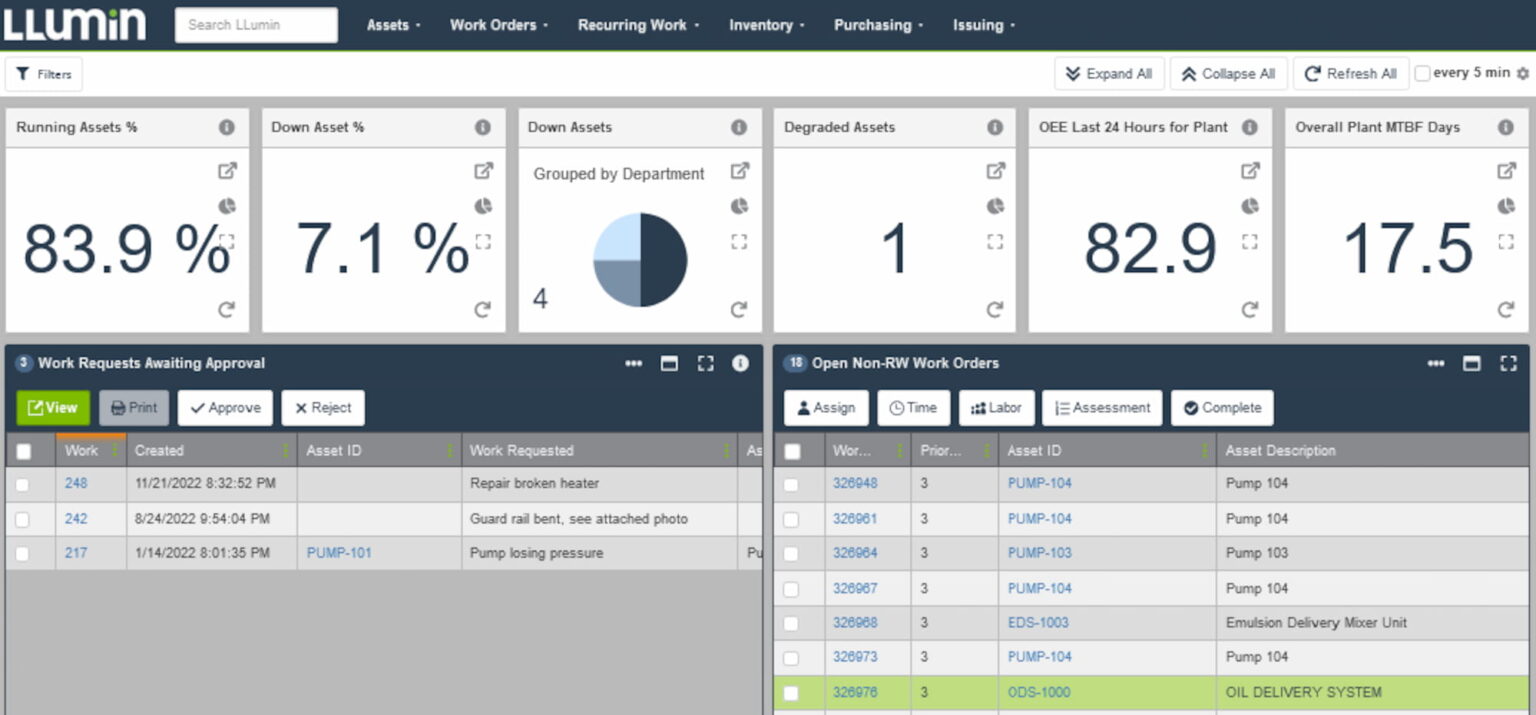
Task: Refresh the Down Assets card
Action: 739,309
